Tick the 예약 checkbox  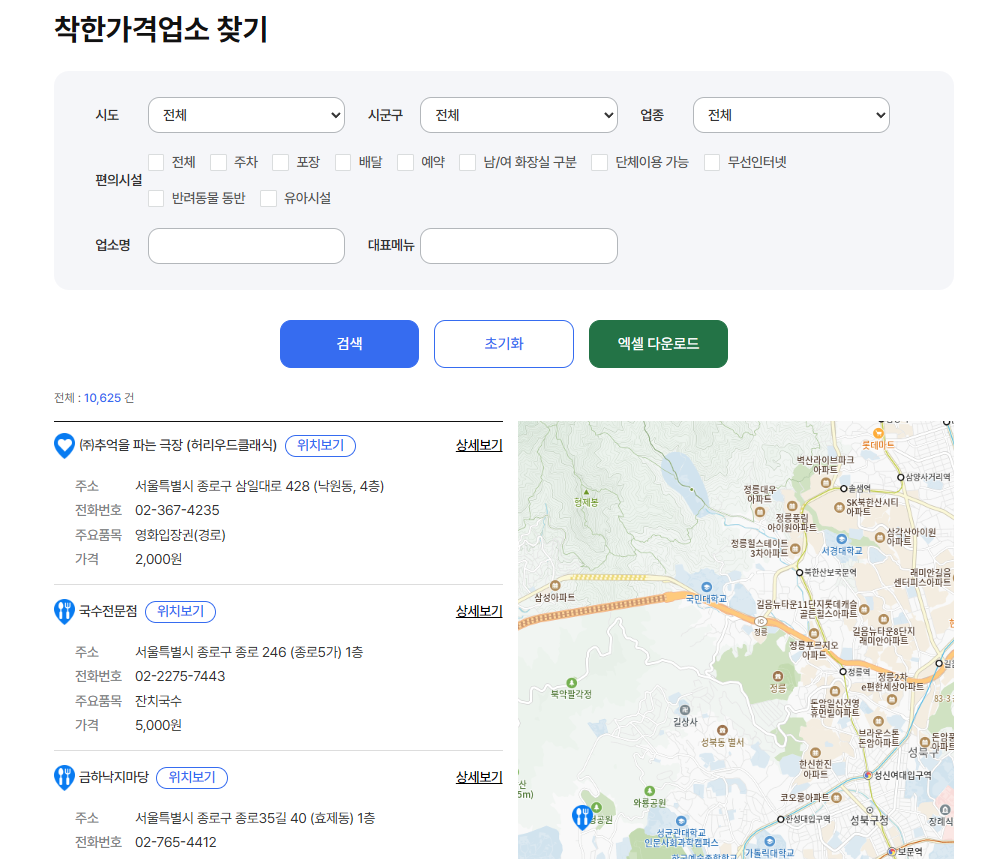405,162
